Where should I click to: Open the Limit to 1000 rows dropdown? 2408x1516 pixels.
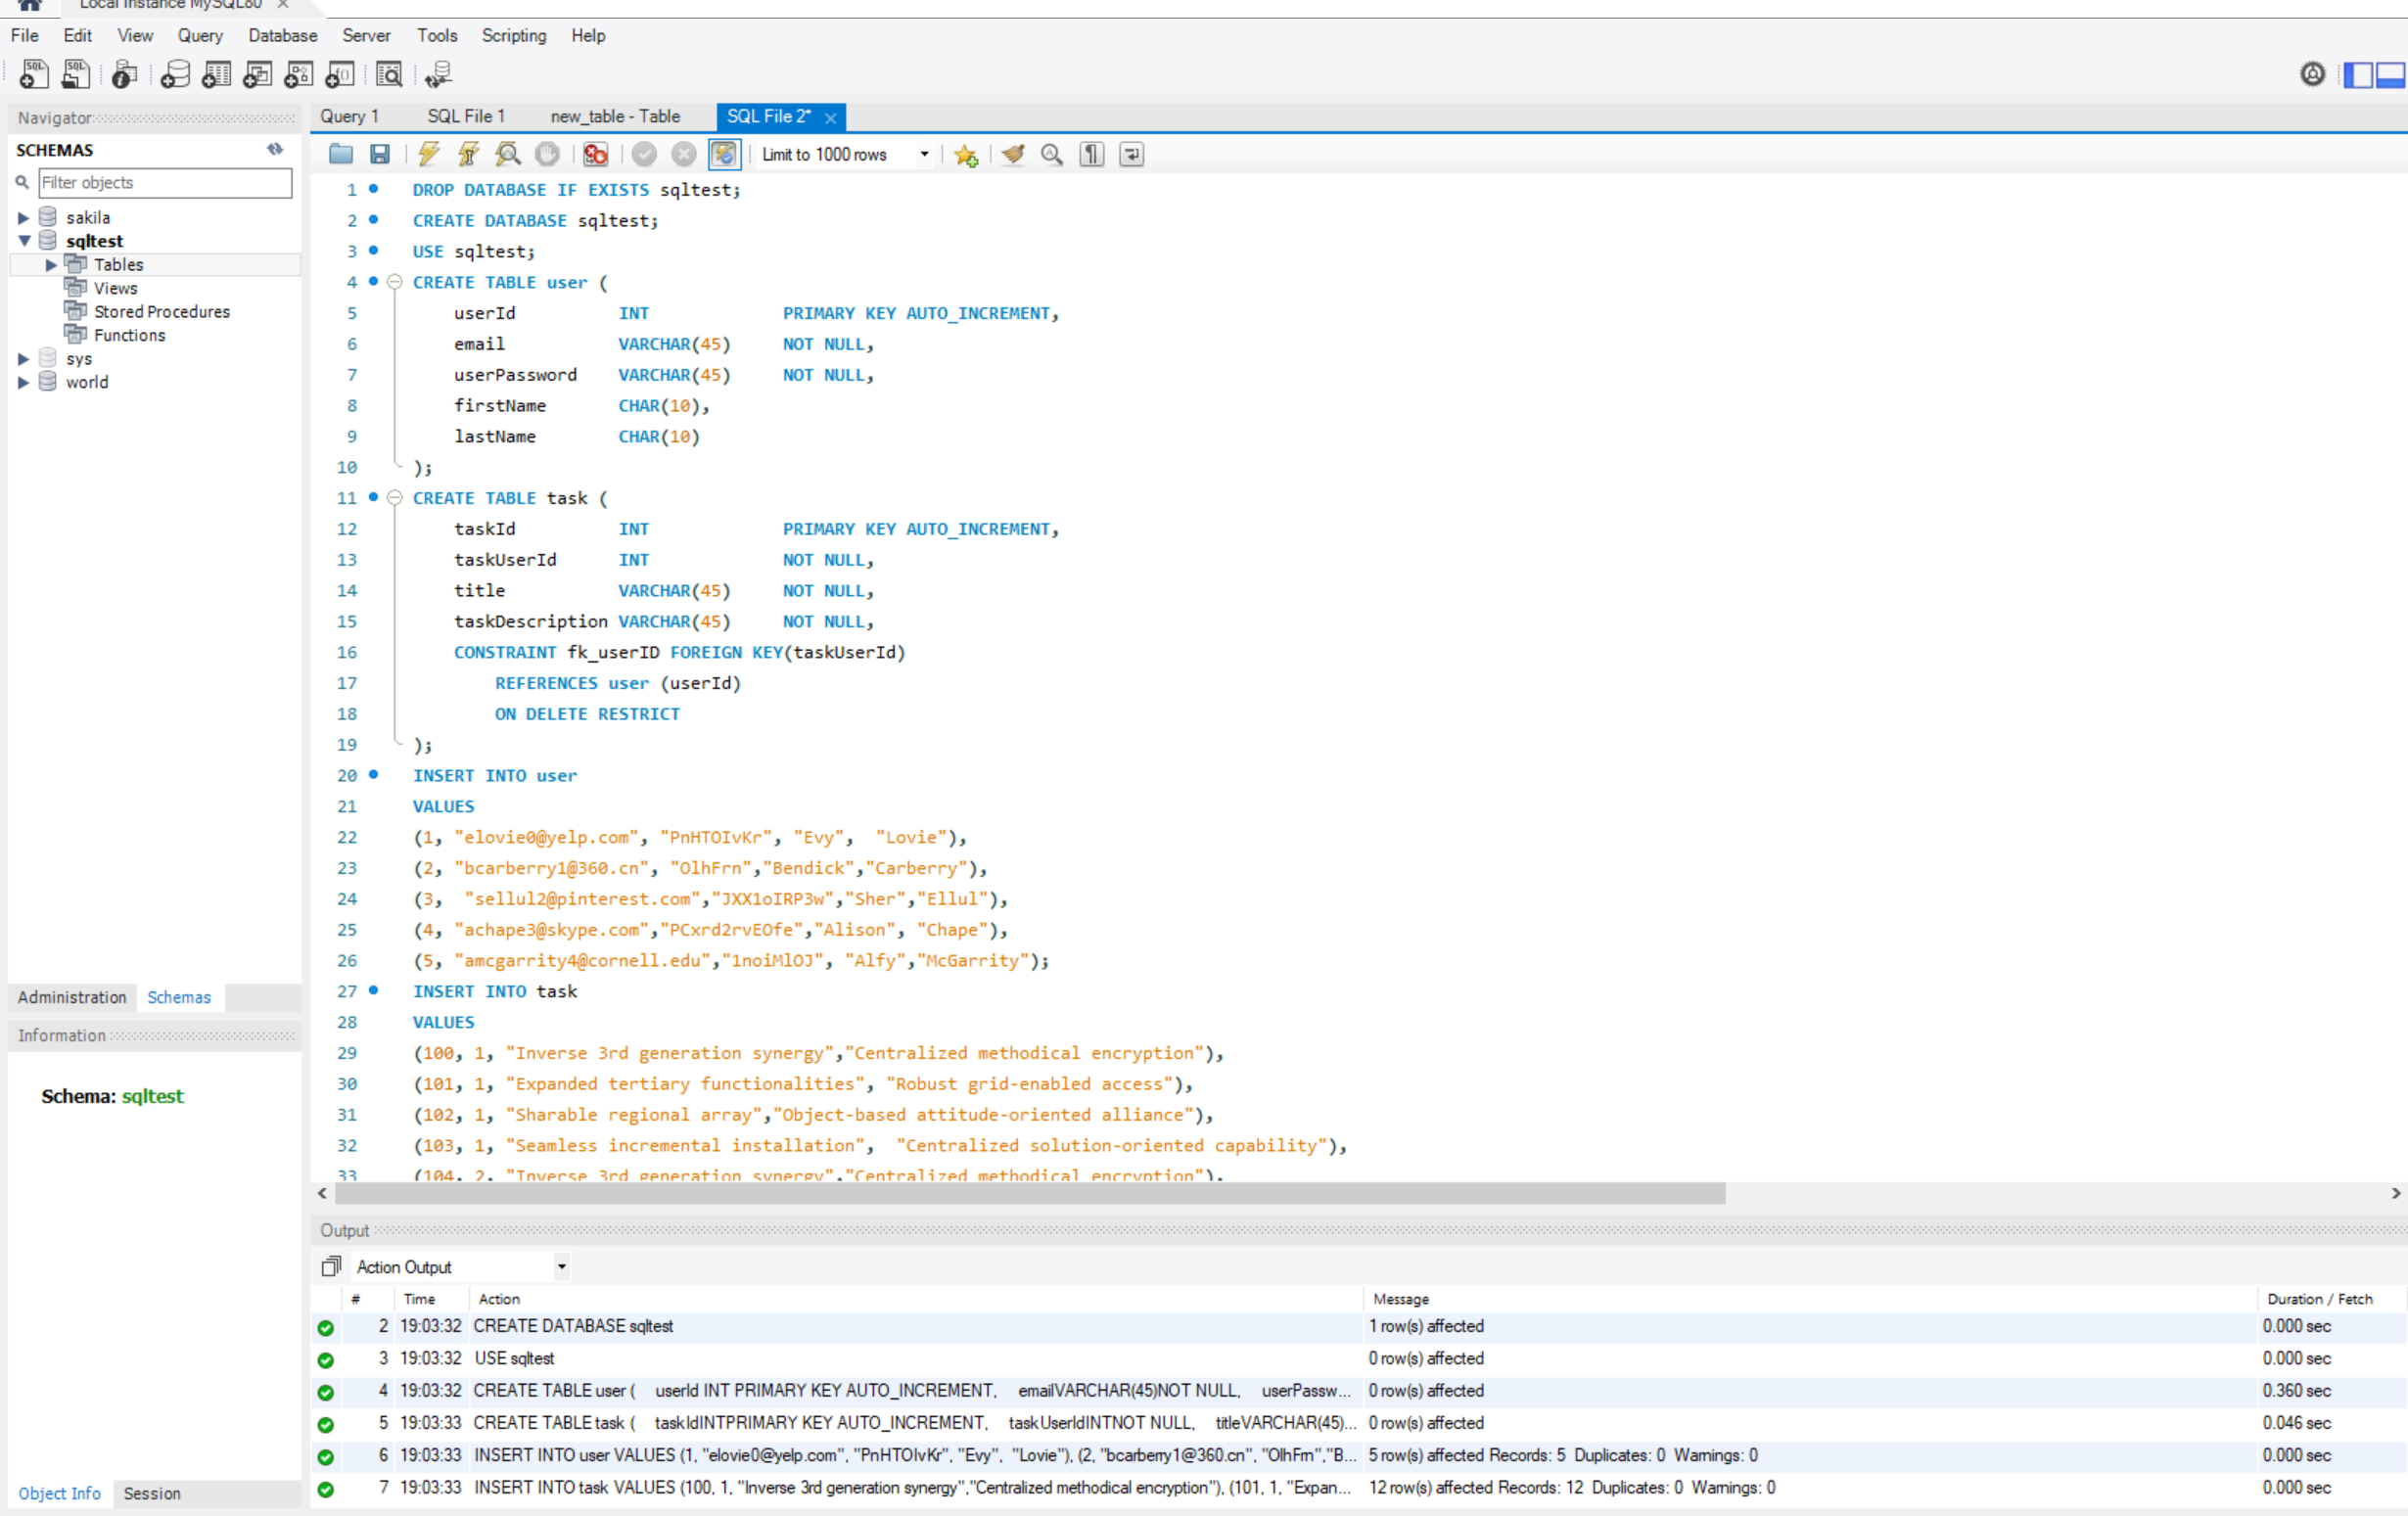925,154
